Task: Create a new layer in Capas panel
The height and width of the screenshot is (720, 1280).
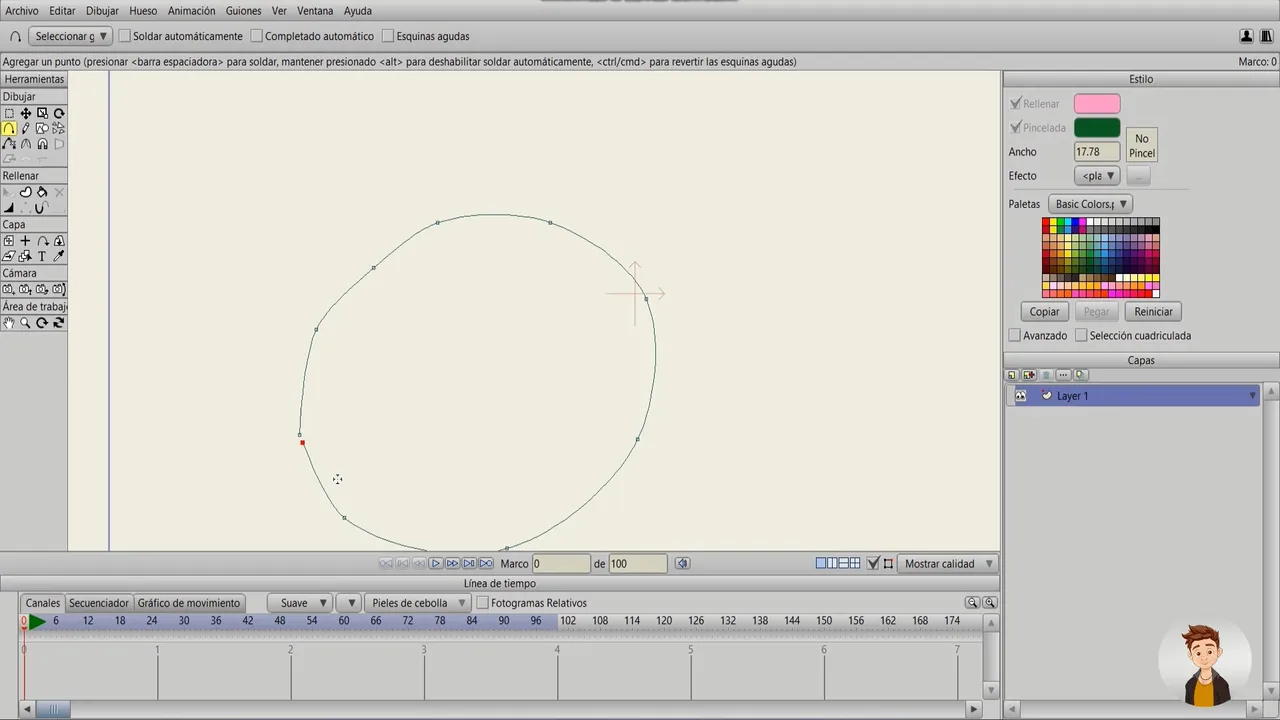Action: click(1012, 375)
